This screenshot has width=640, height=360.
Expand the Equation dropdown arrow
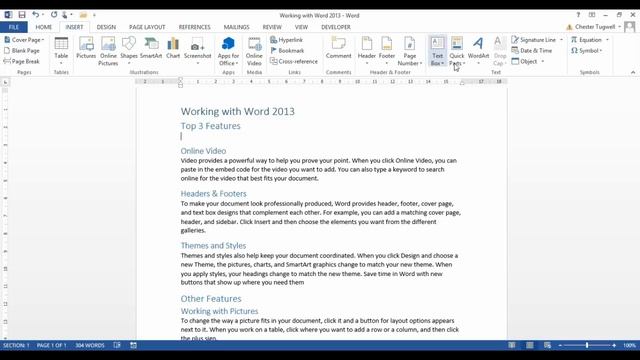tap(607, 40)
